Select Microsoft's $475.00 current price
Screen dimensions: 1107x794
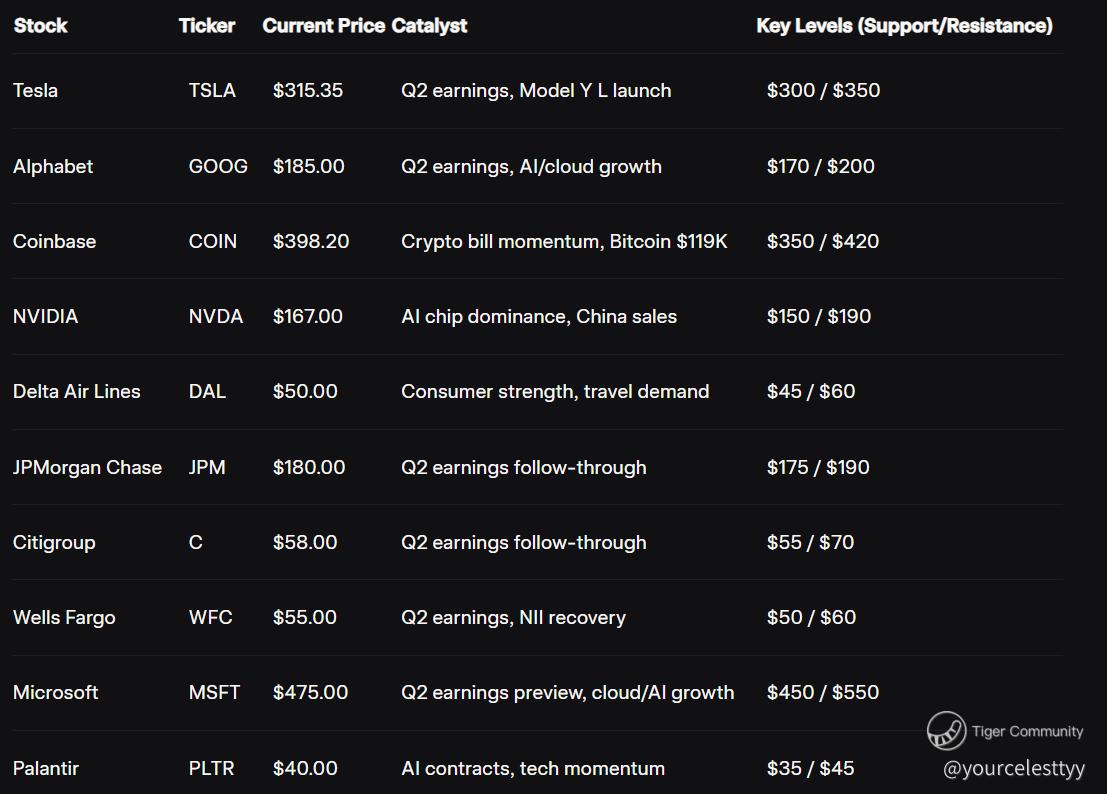310,692
